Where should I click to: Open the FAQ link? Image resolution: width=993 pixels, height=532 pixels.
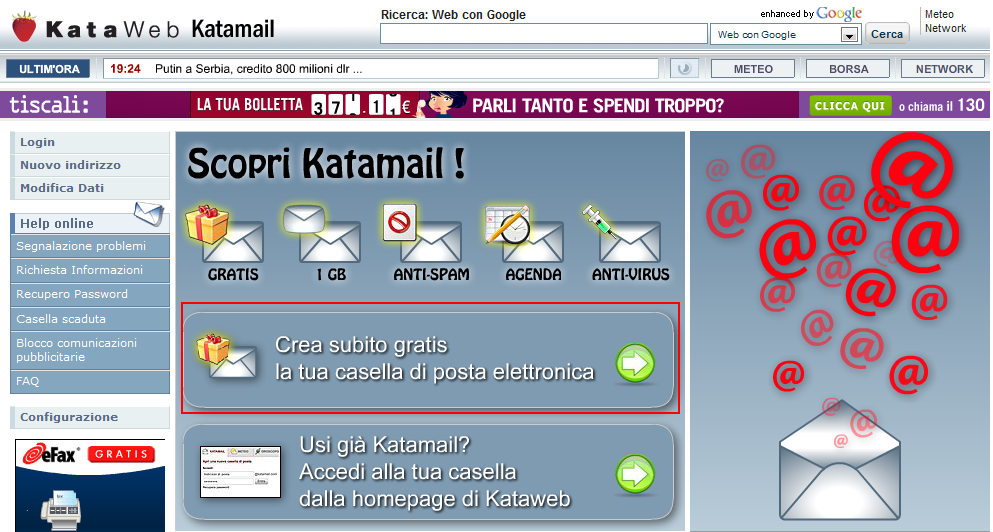(x=90, y=381)
